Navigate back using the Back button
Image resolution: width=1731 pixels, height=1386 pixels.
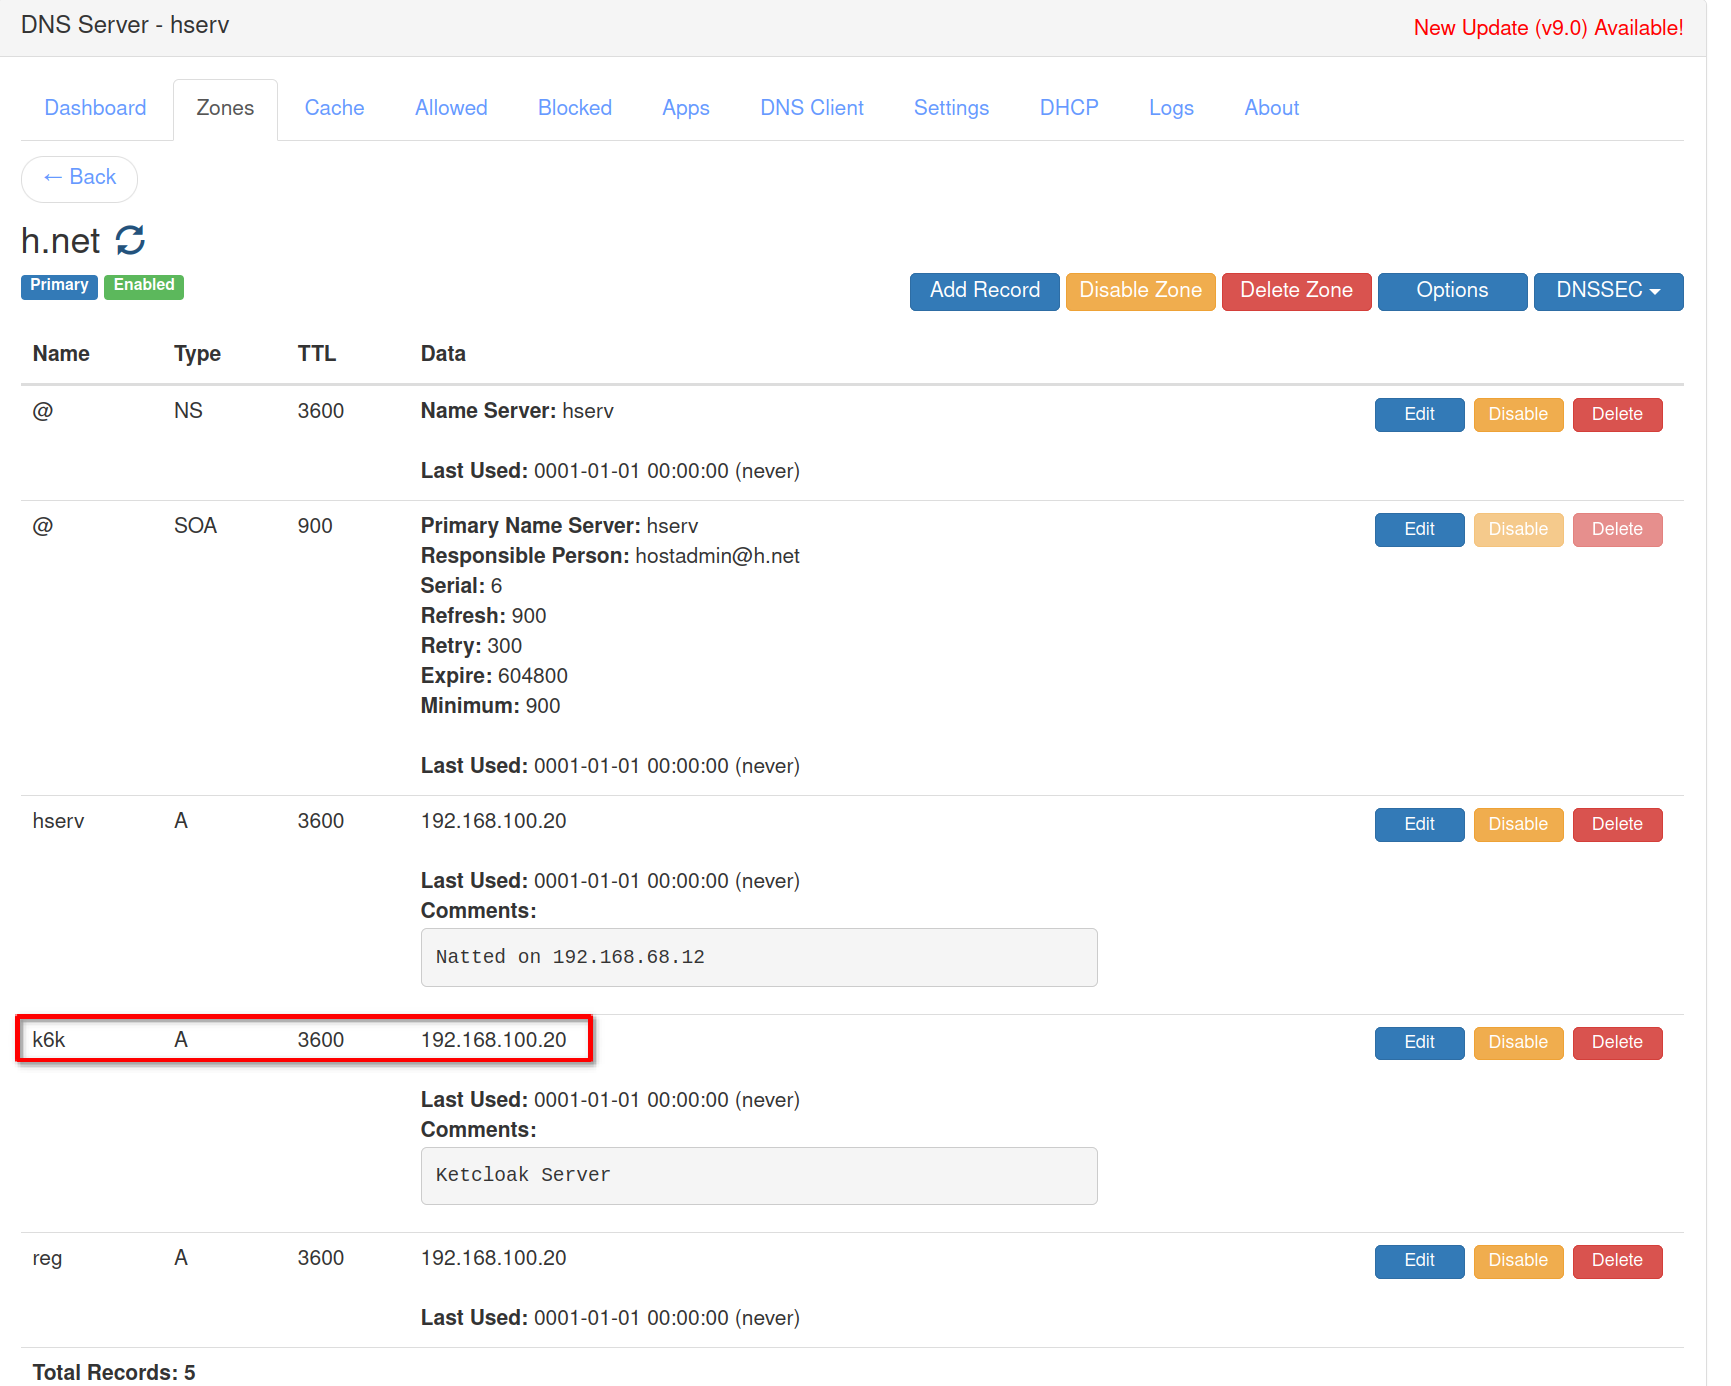tap(79, 178)
